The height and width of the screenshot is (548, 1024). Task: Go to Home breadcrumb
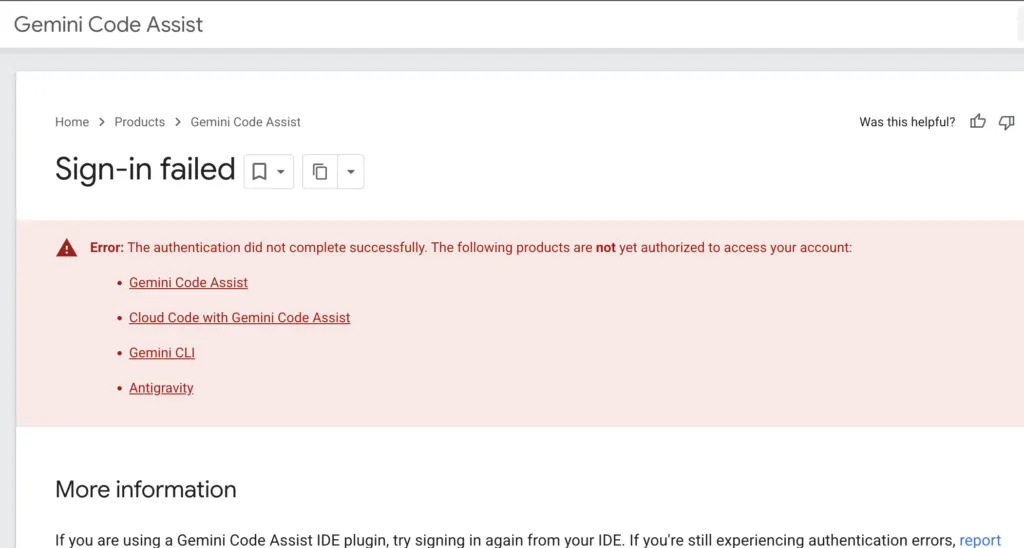tap(72, 122)
